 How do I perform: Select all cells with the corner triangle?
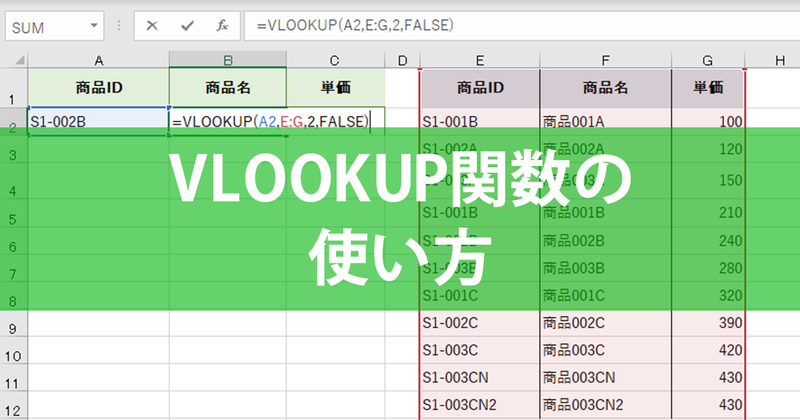pyautogui.click(x=19, y=60)
